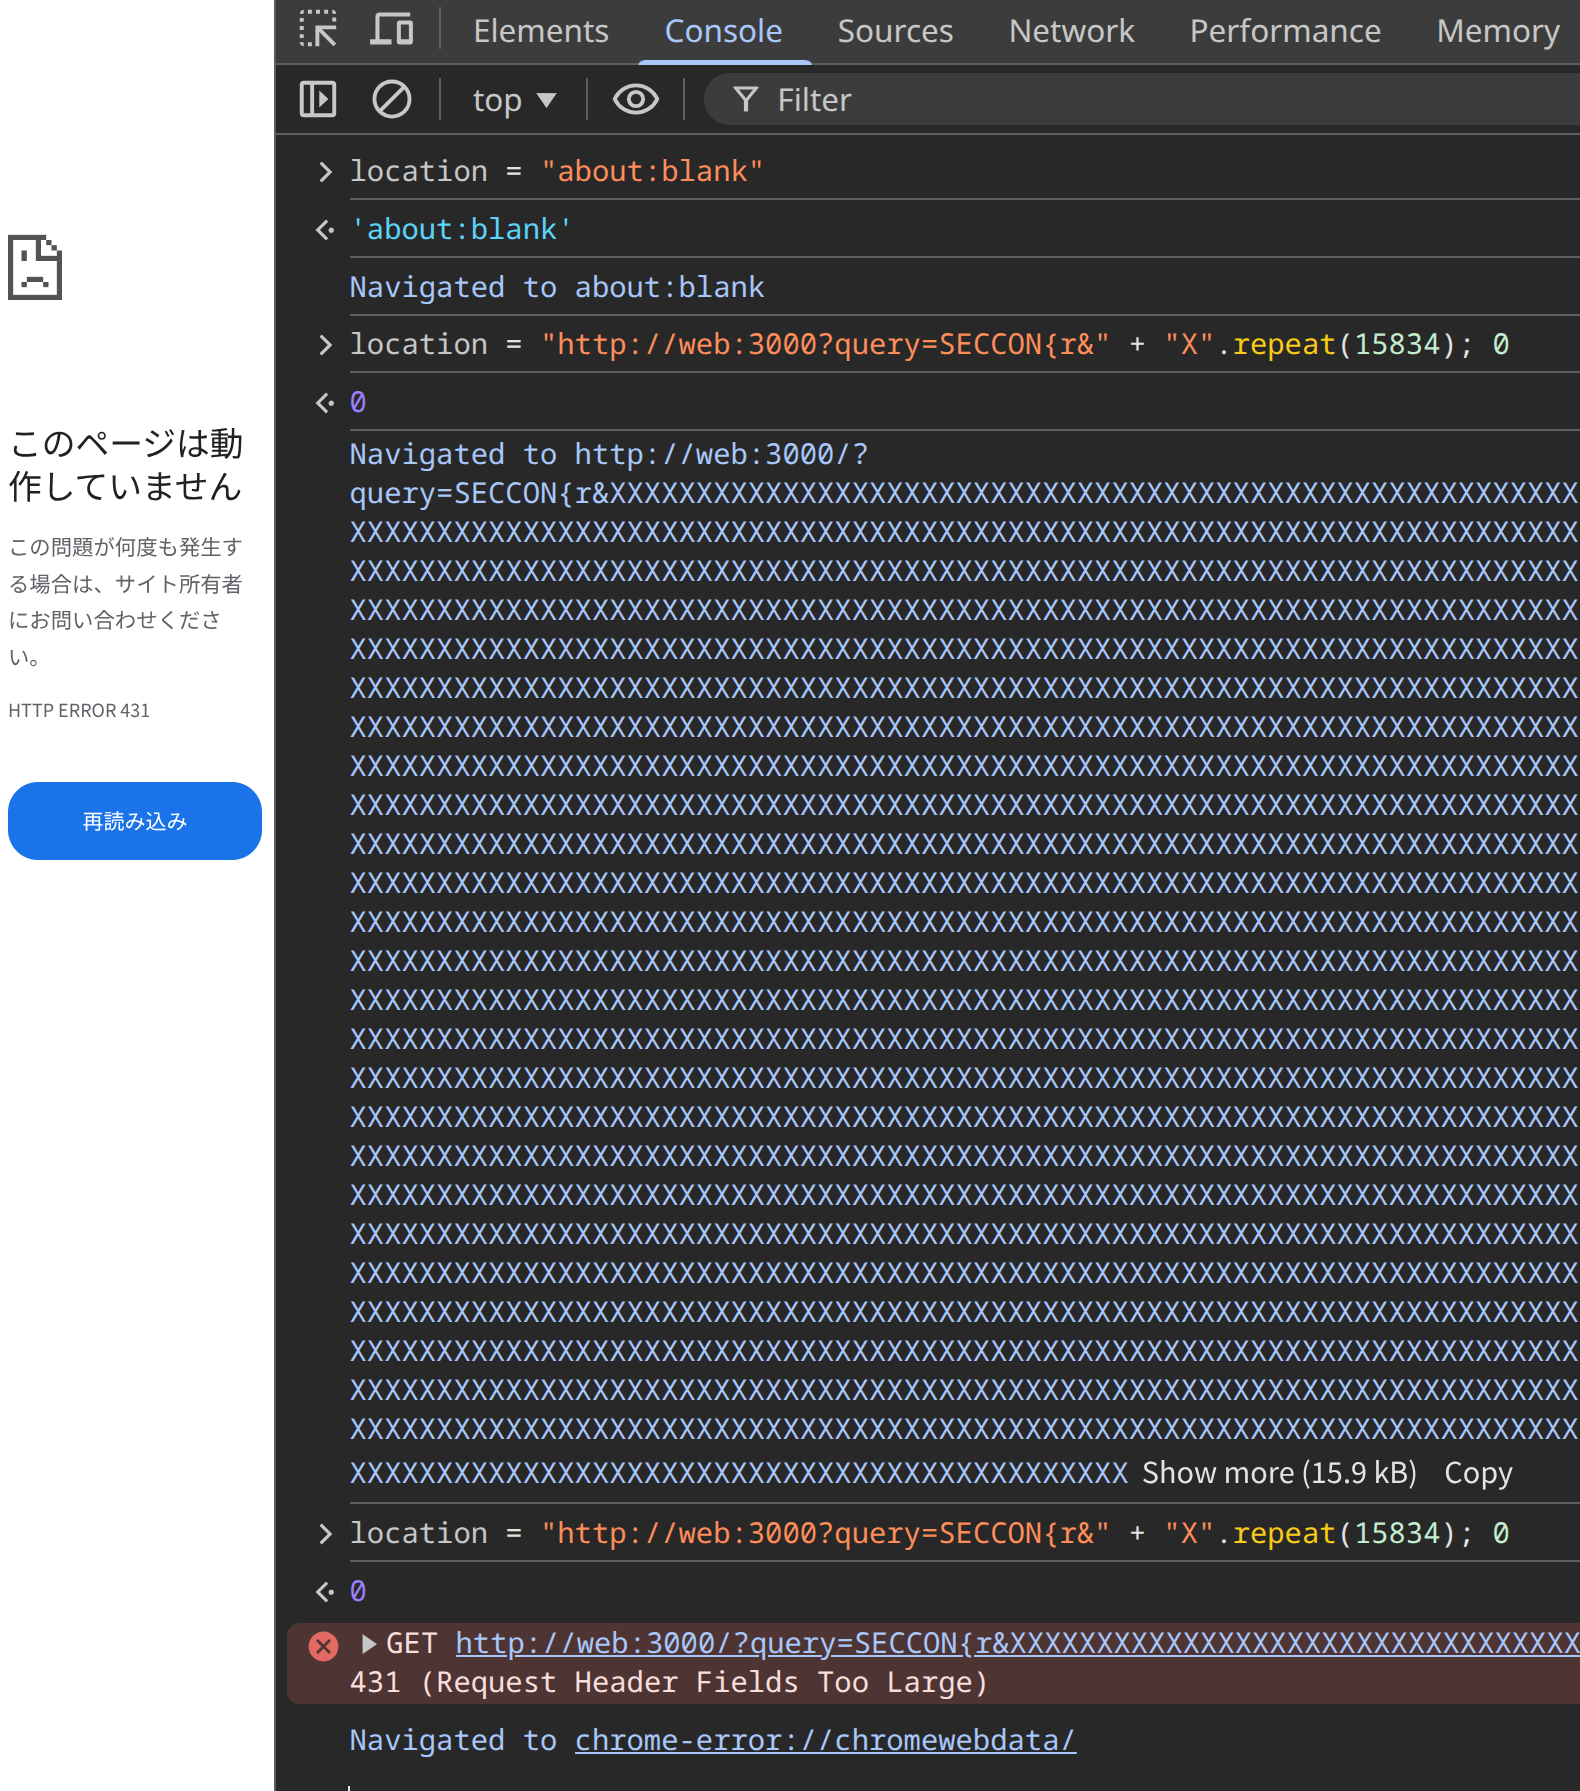Open the top context dropdown

click(x=513, y=100)
